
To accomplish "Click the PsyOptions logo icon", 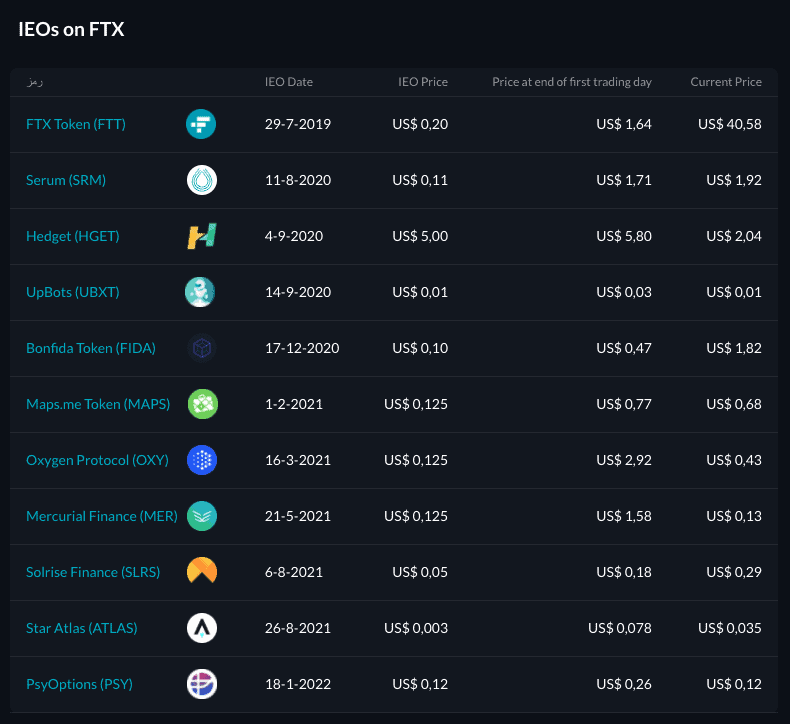I will point(202,684).
